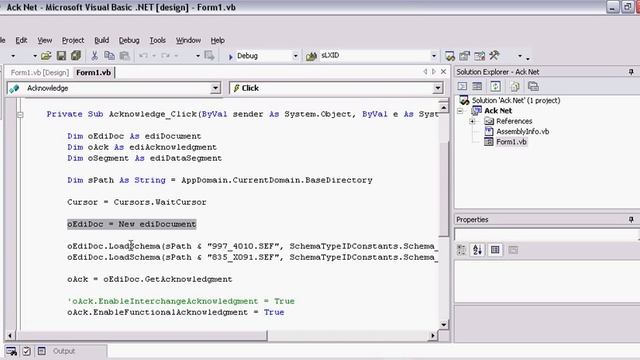
Task: Click the Open File toolbar icon
Action: (46, 56)
